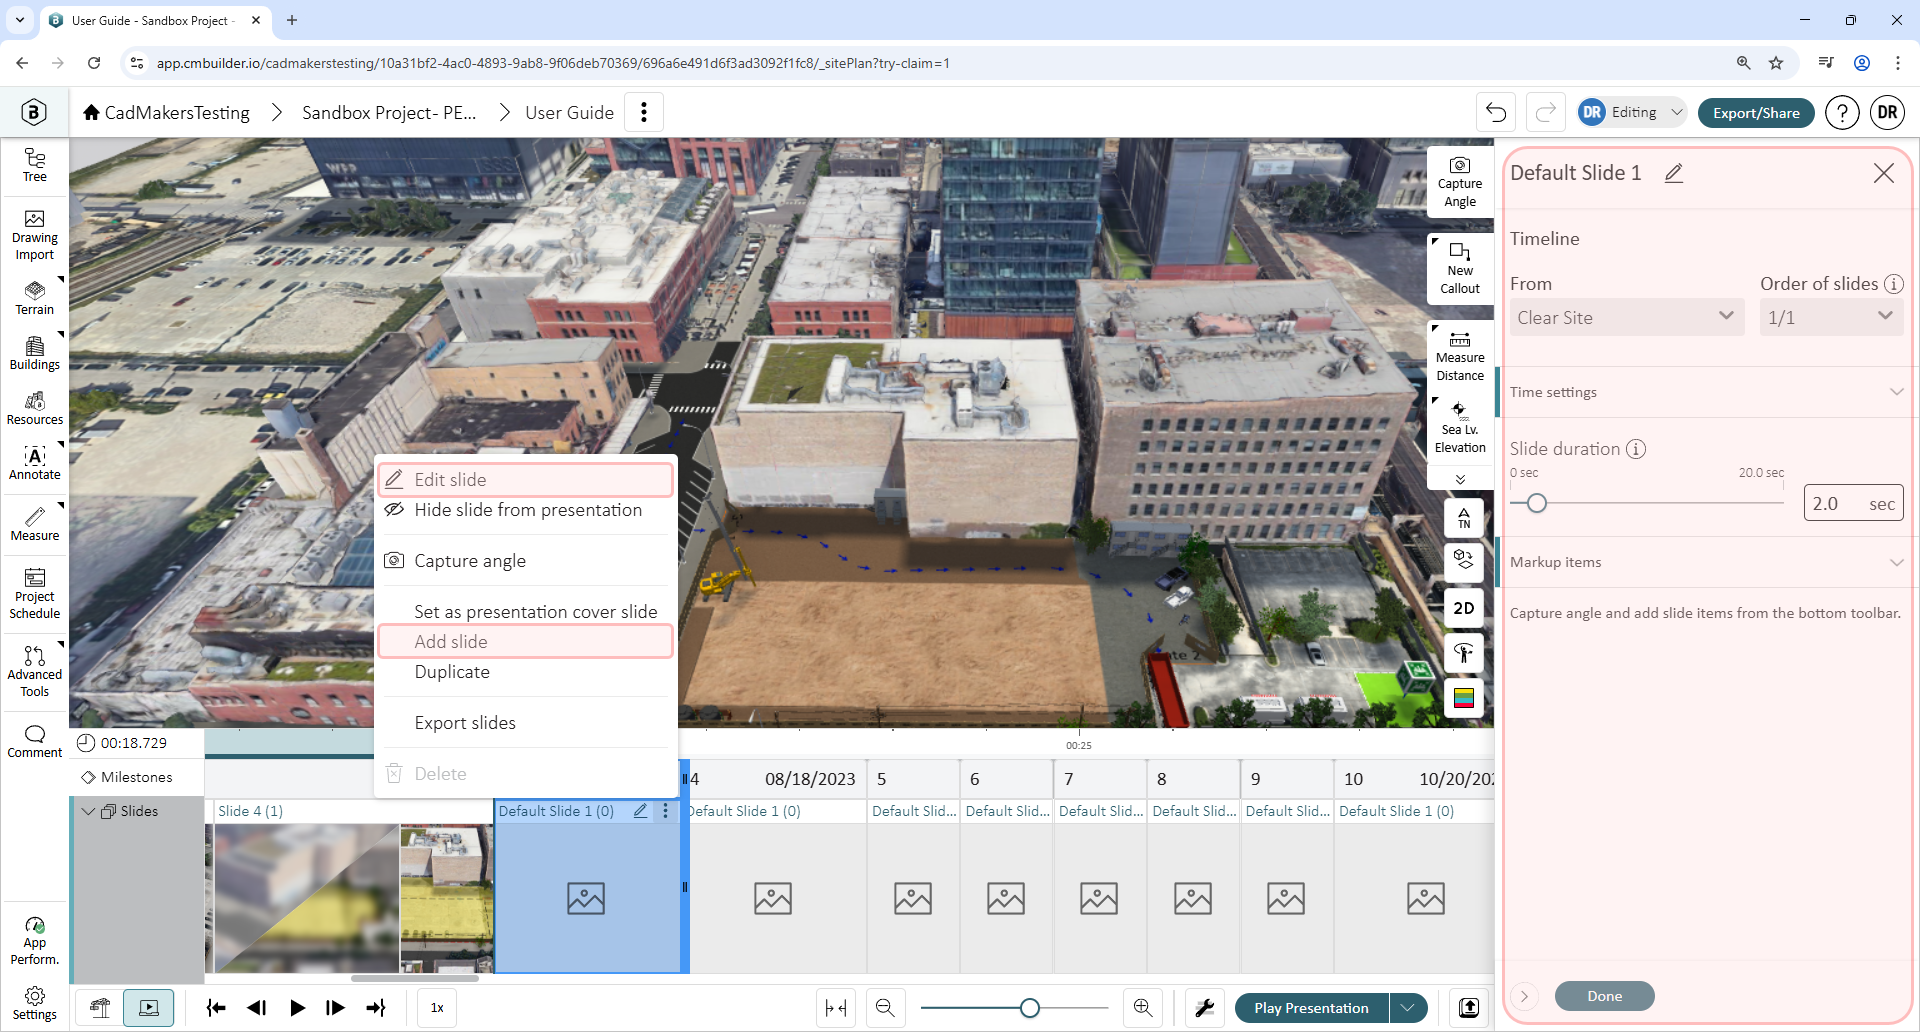The height and width of the screenshot is (1032, 1920).
Task: Close the Default Slide 1 panel
Action: [1884, 173]
